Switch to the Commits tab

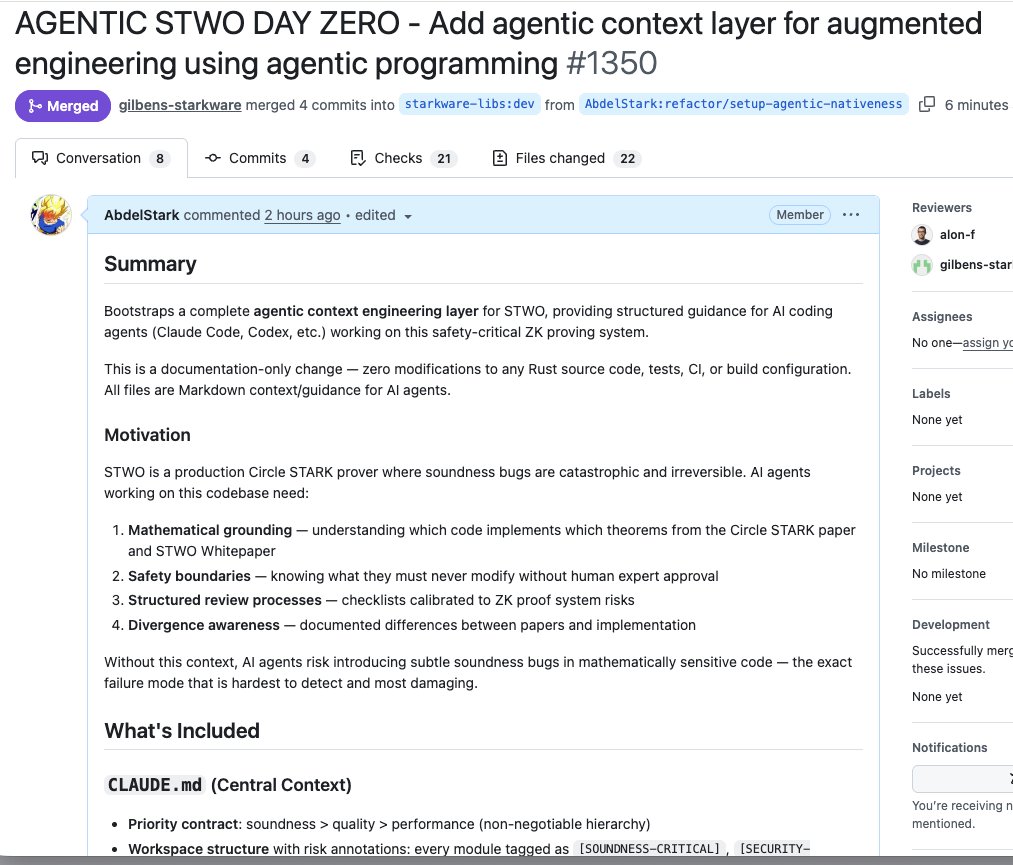click(x=260, y=158)
